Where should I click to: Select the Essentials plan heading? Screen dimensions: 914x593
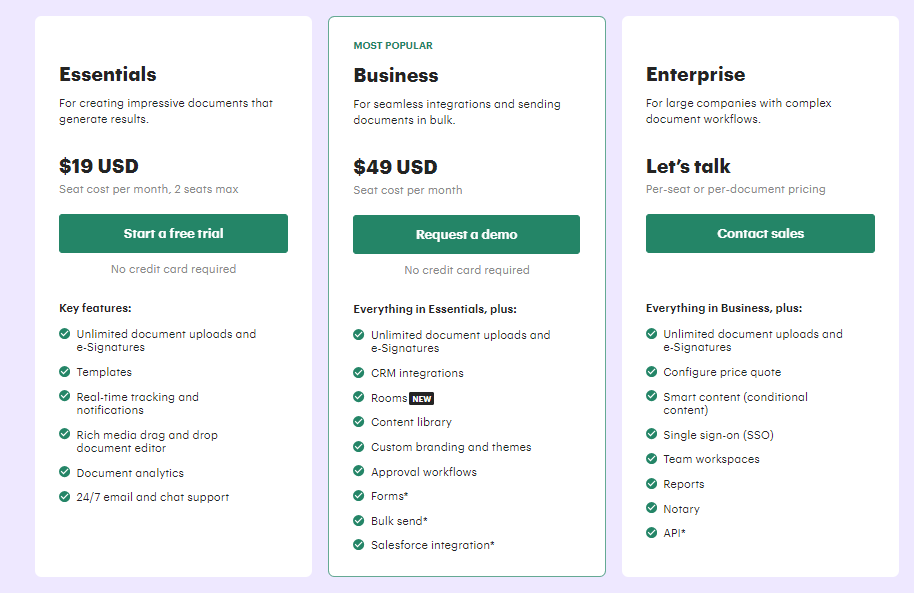[x=108, y=74]
